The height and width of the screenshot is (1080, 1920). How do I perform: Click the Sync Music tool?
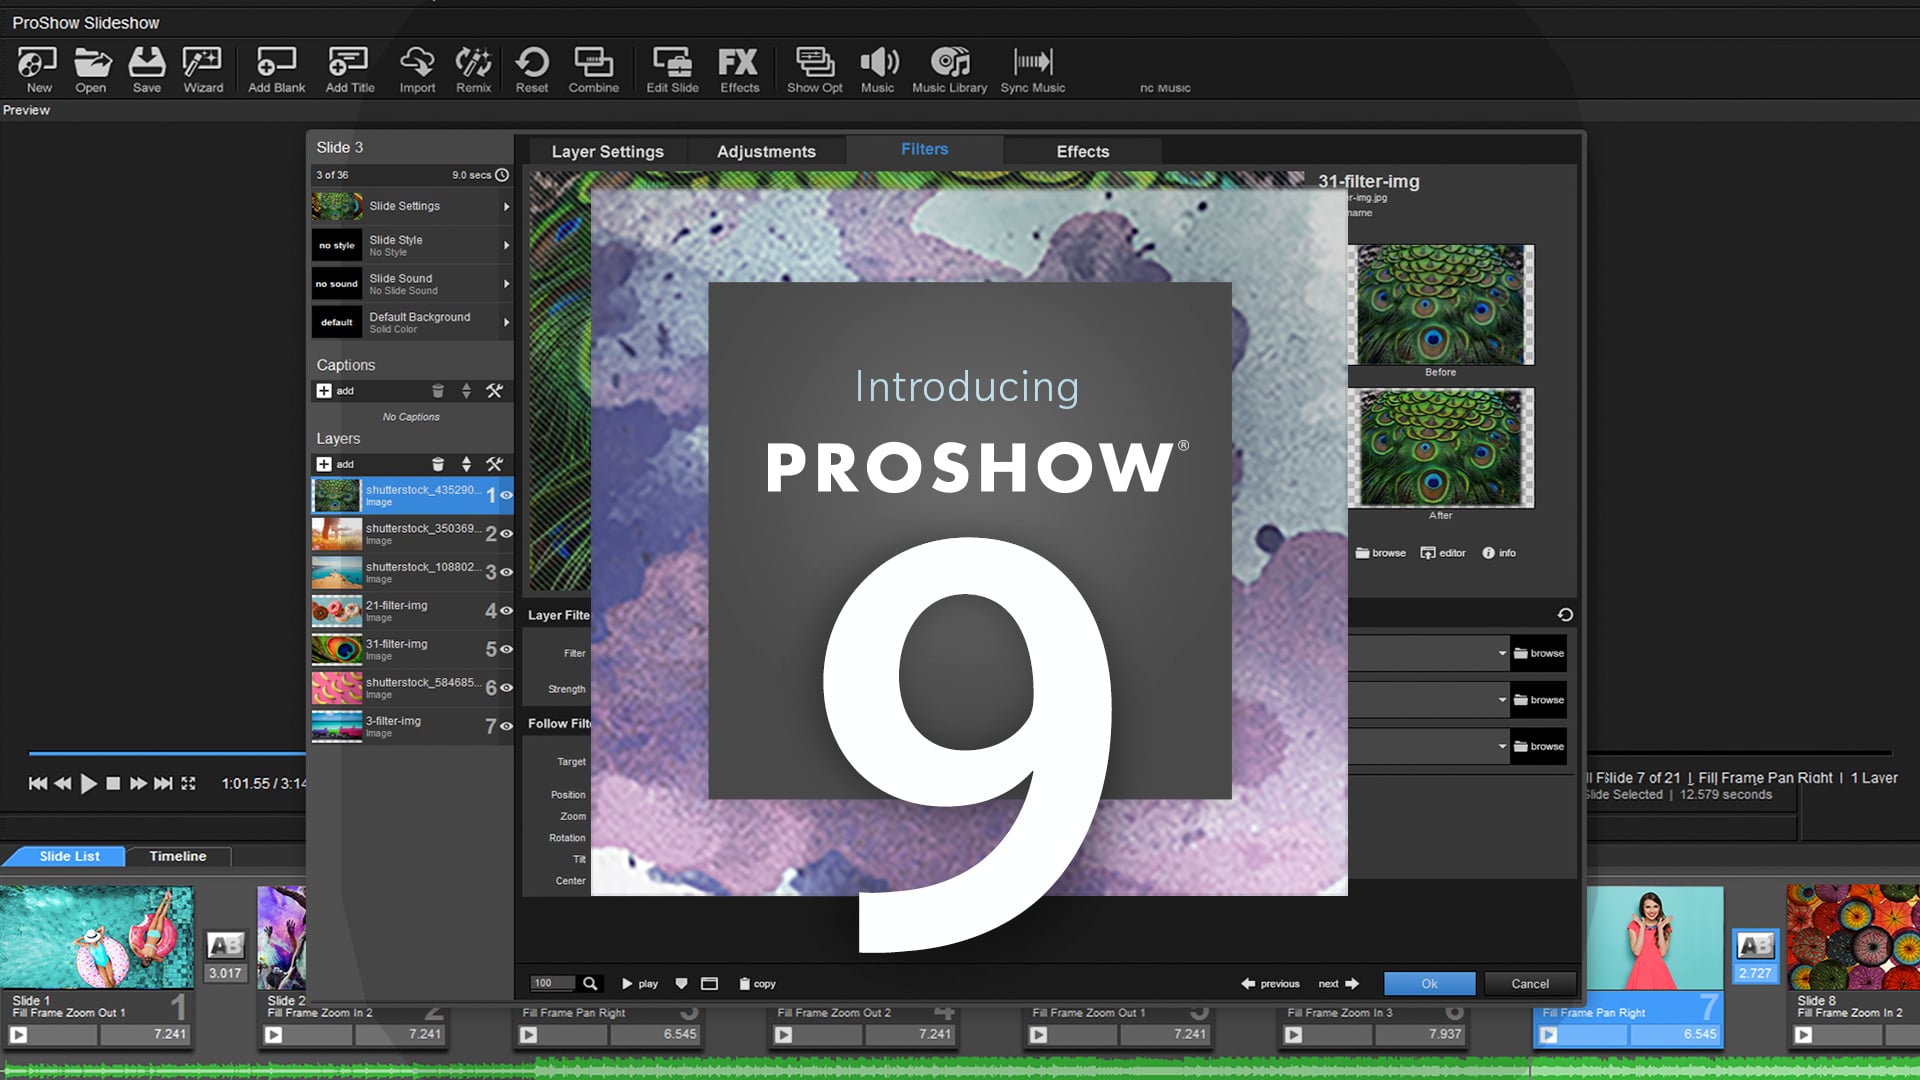click(x=1032, y=68)
